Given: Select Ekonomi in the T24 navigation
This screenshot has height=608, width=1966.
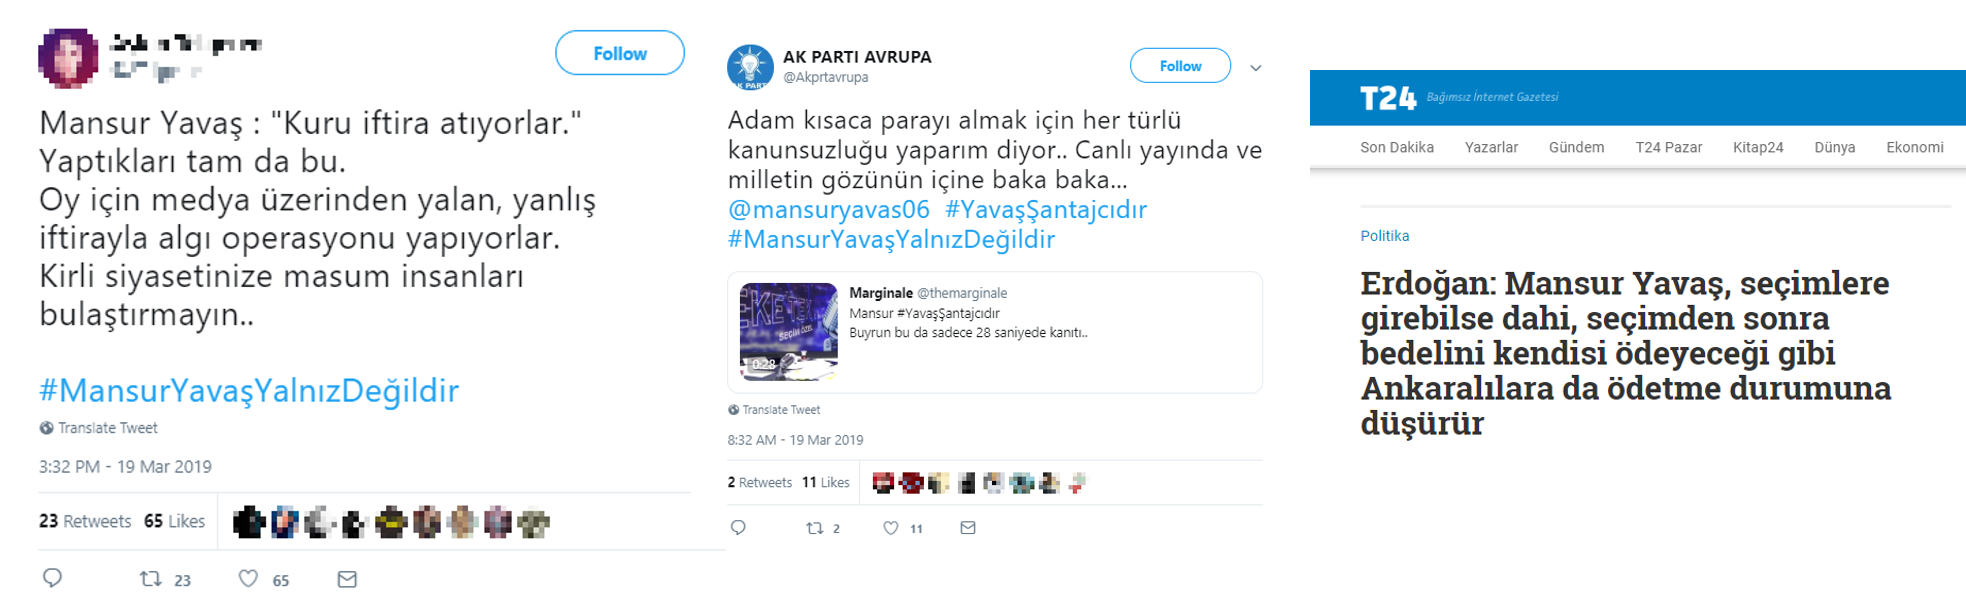Looking at the screenshot, I should [1915, 147].
